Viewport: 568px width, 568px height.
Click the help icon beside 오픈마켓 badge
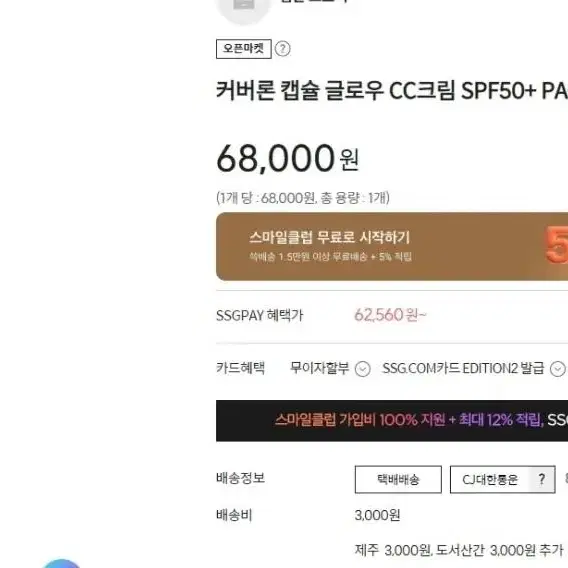tap(283, 49)
